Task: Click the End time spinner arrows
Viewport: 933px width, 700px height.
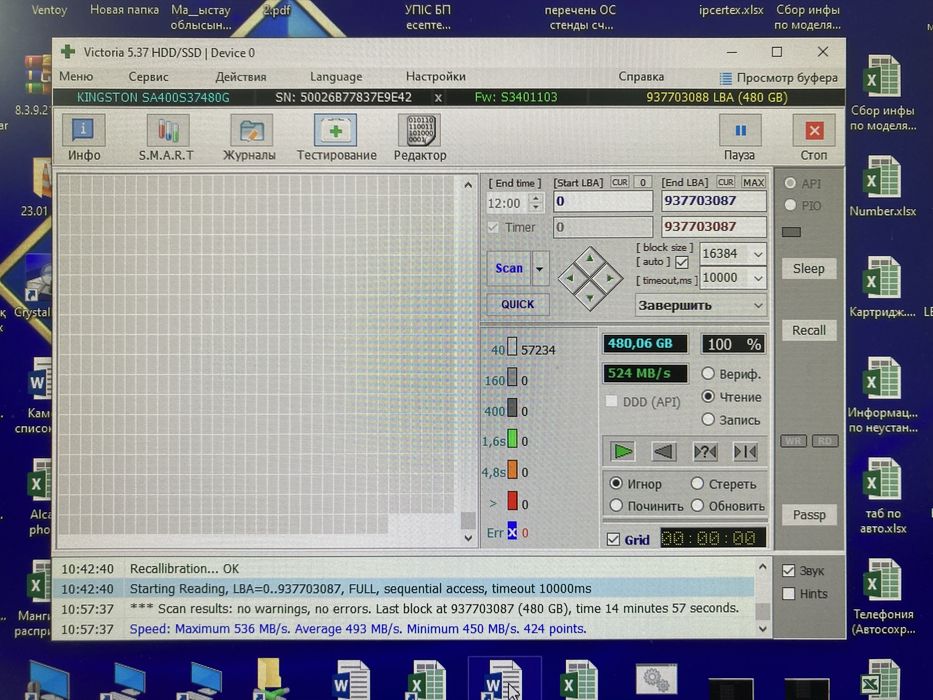Action: [536, 203]
